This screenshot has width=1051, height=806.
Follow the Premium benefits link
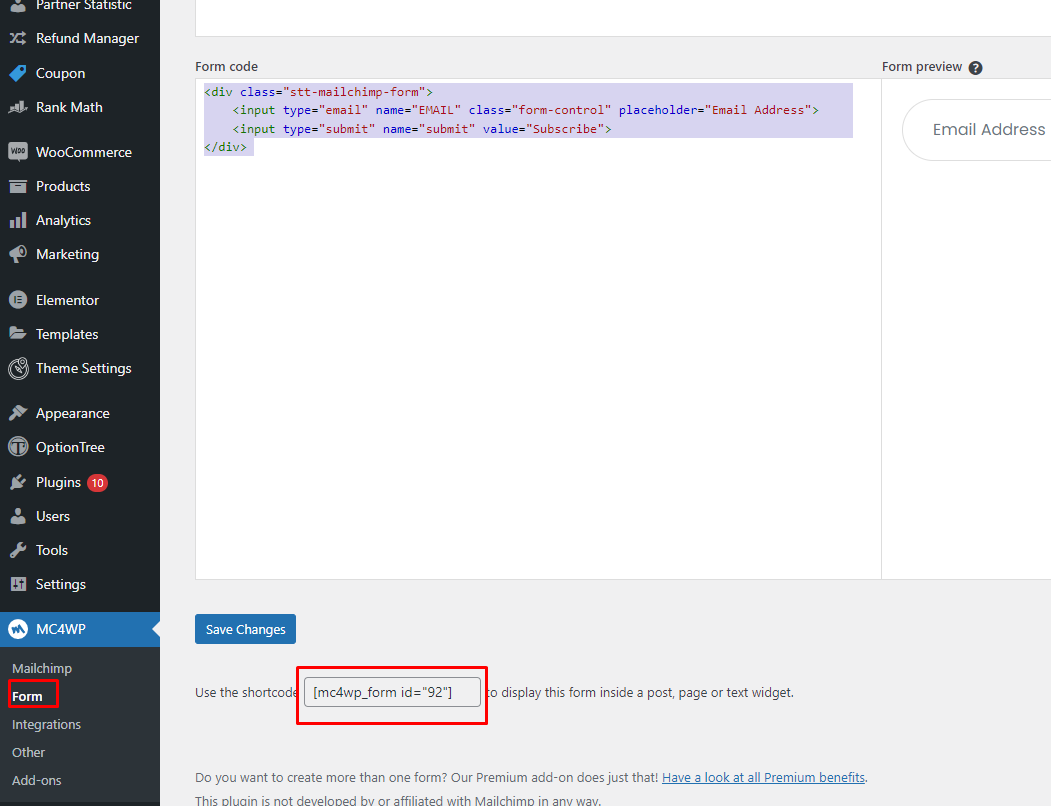pyautogui.click(x=763, y=777)
